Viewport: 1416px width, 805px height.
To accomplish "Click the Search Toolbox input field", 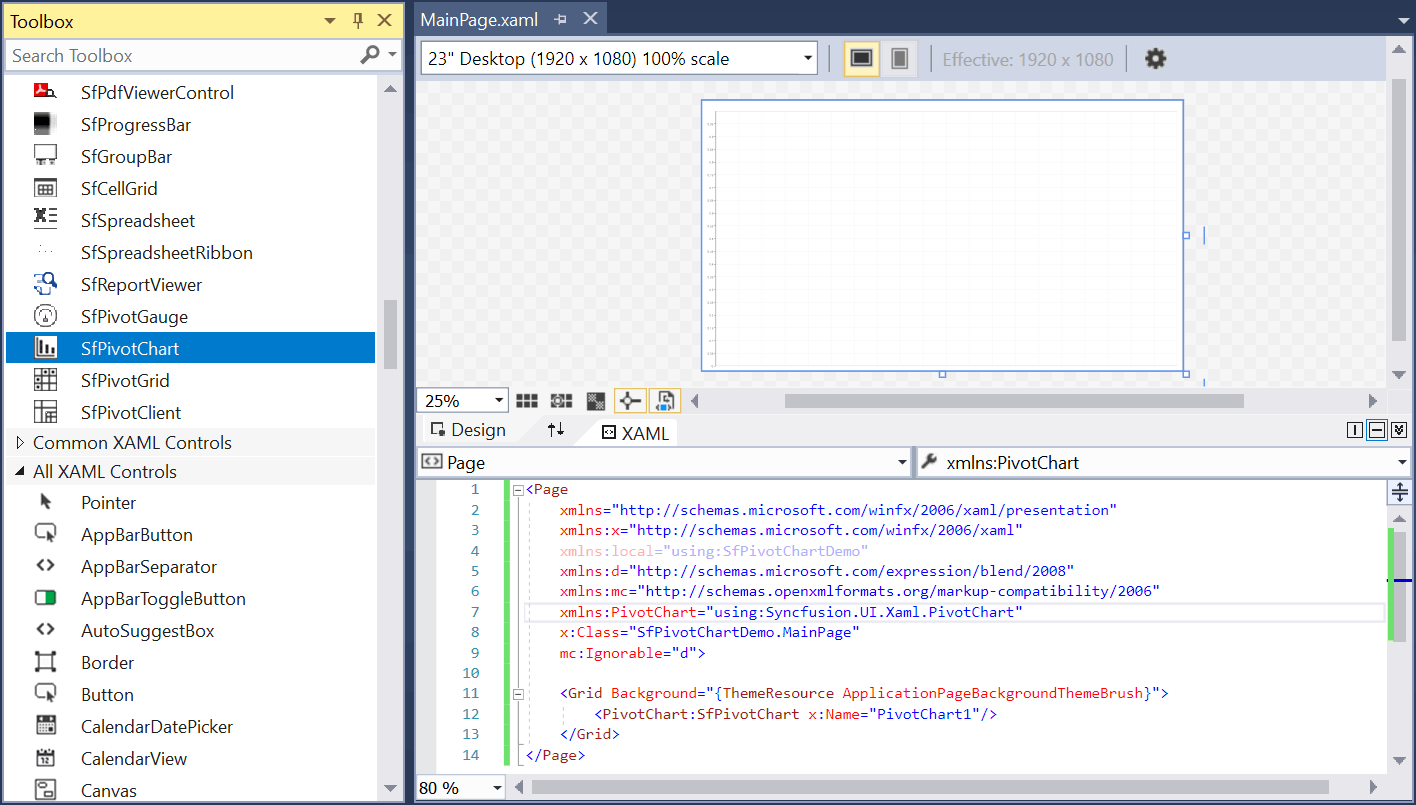I will [183, 55].
